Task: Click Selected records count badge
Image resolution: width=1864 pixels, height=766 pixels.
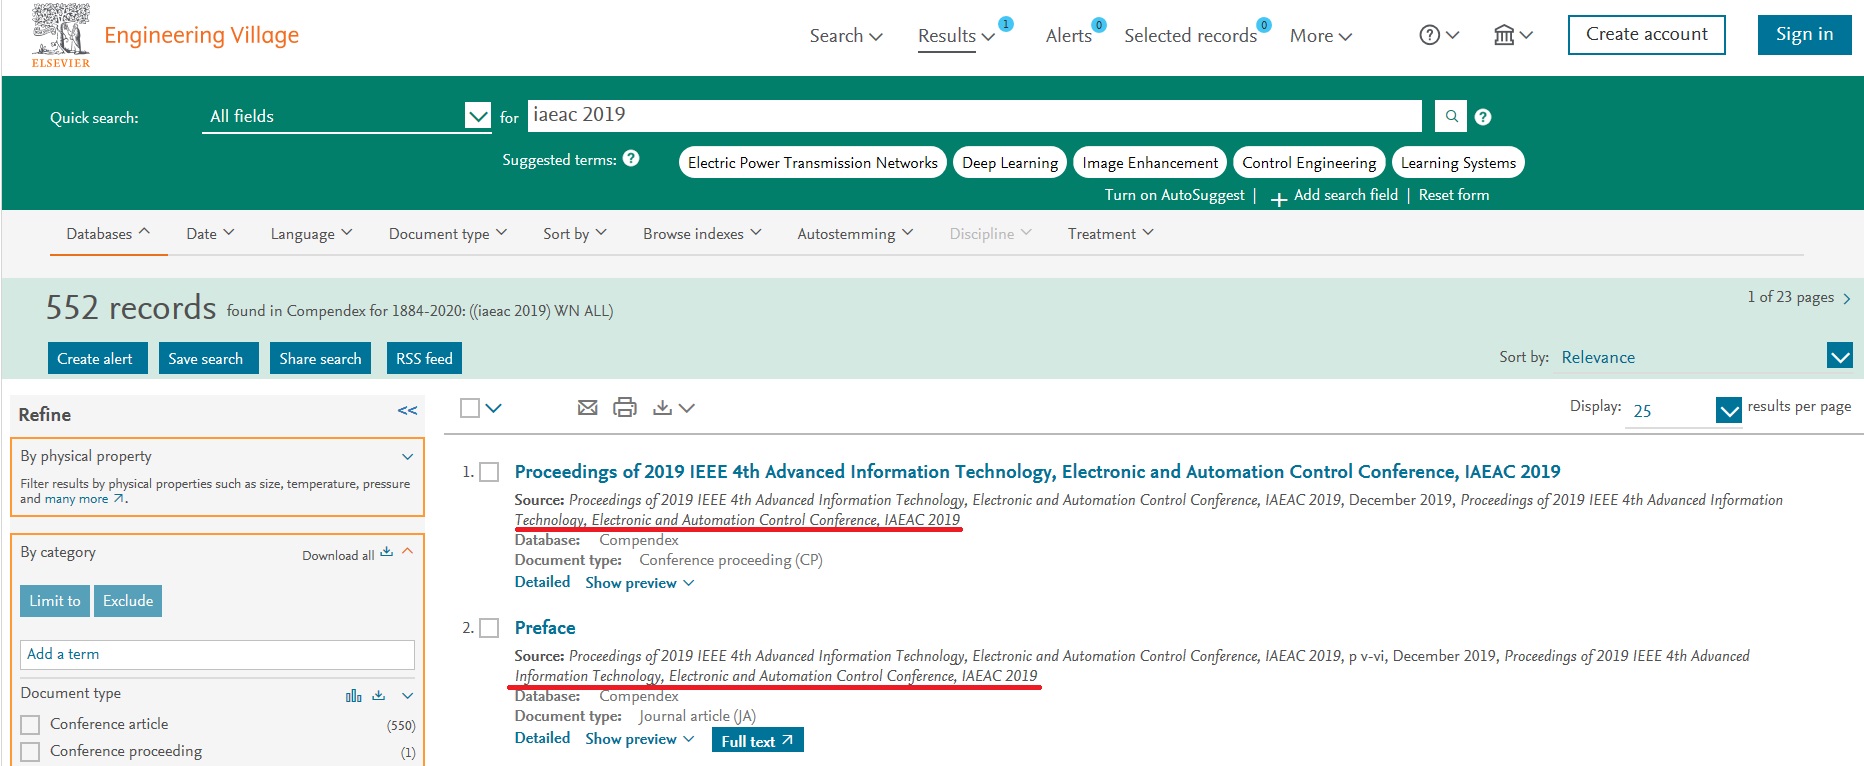Action: [1264, 25]
